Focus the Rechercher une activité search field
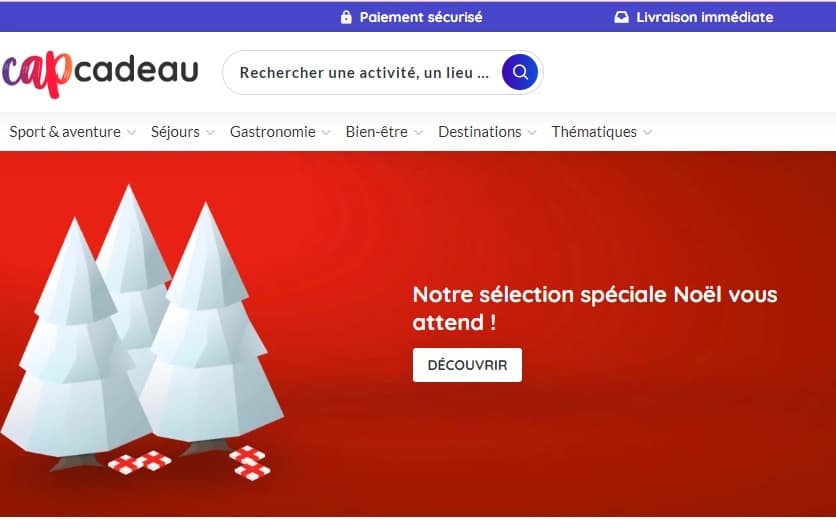This screenshot has height=520, width=836. [x=364, y=73]
